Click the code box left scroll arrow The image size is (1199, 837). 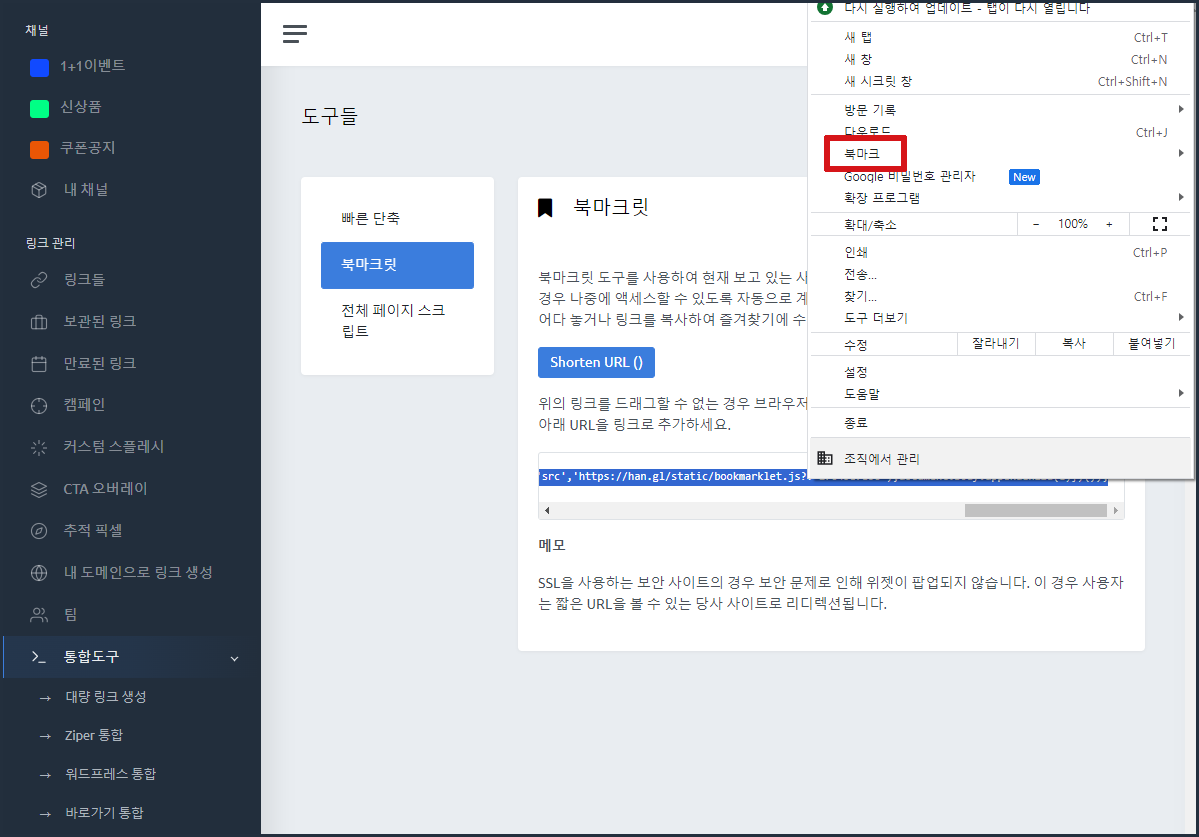point(547,511)
